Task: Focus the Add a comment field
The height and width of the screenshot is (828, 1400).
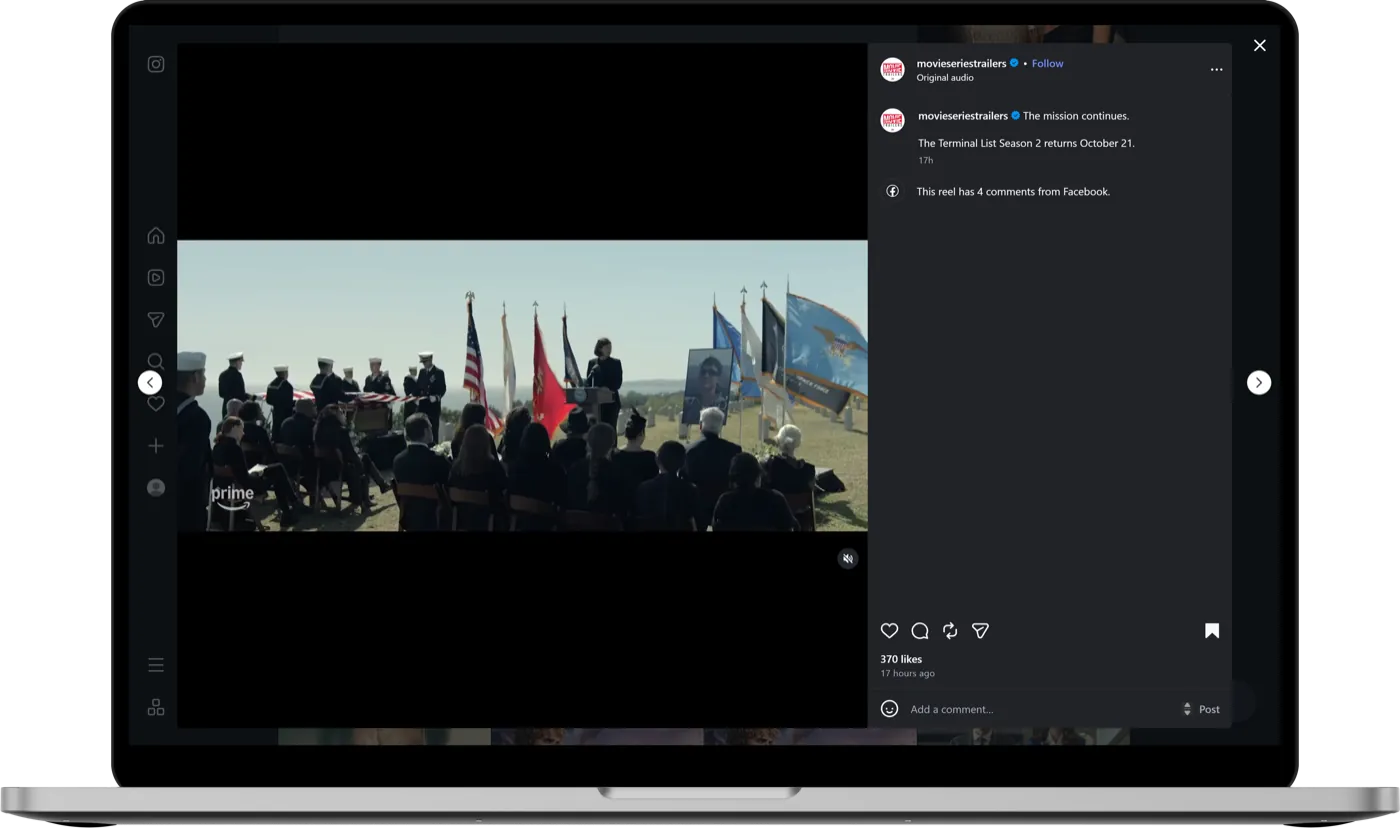Action: click(1040, 709)
